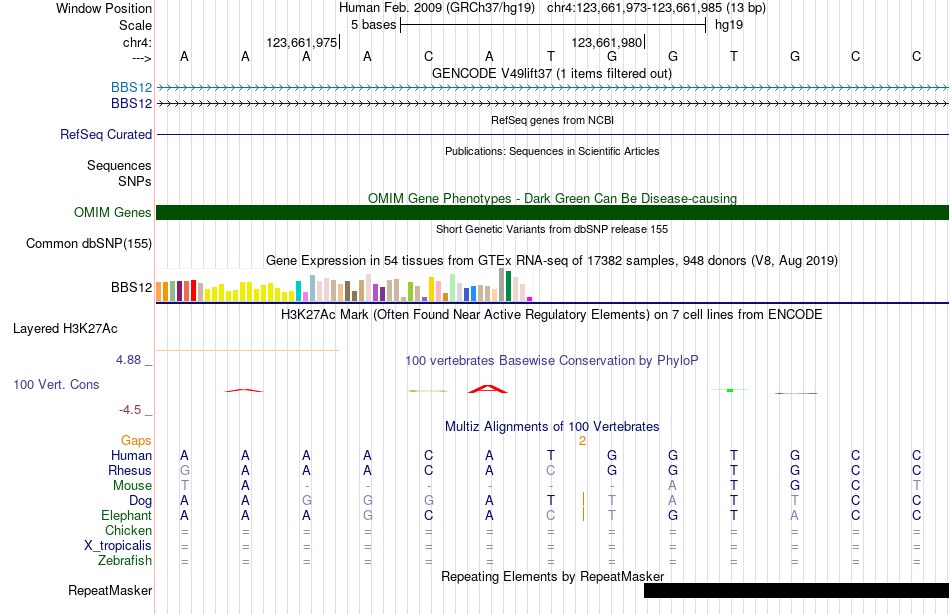The width and height of the screenshot is (950, 614).
Task: Click the tallest gray bar in GTEx chart
Action: (x=502, y=285)
